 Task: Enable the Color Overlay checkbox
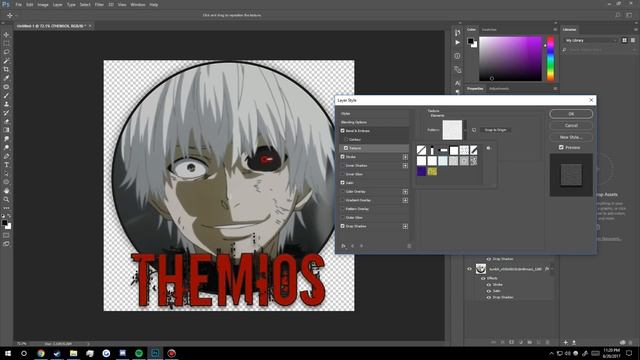pos(342,191)
